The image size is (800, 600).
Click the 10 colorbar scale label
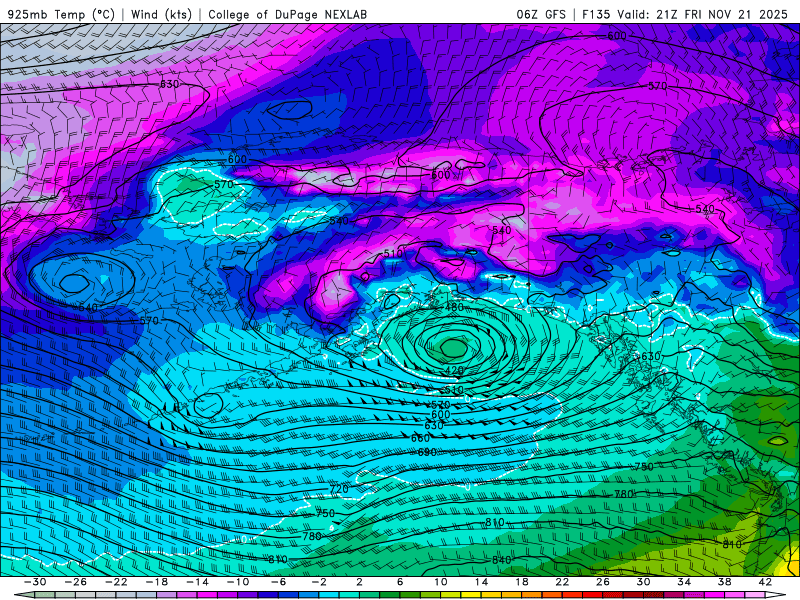pos(440,582)
